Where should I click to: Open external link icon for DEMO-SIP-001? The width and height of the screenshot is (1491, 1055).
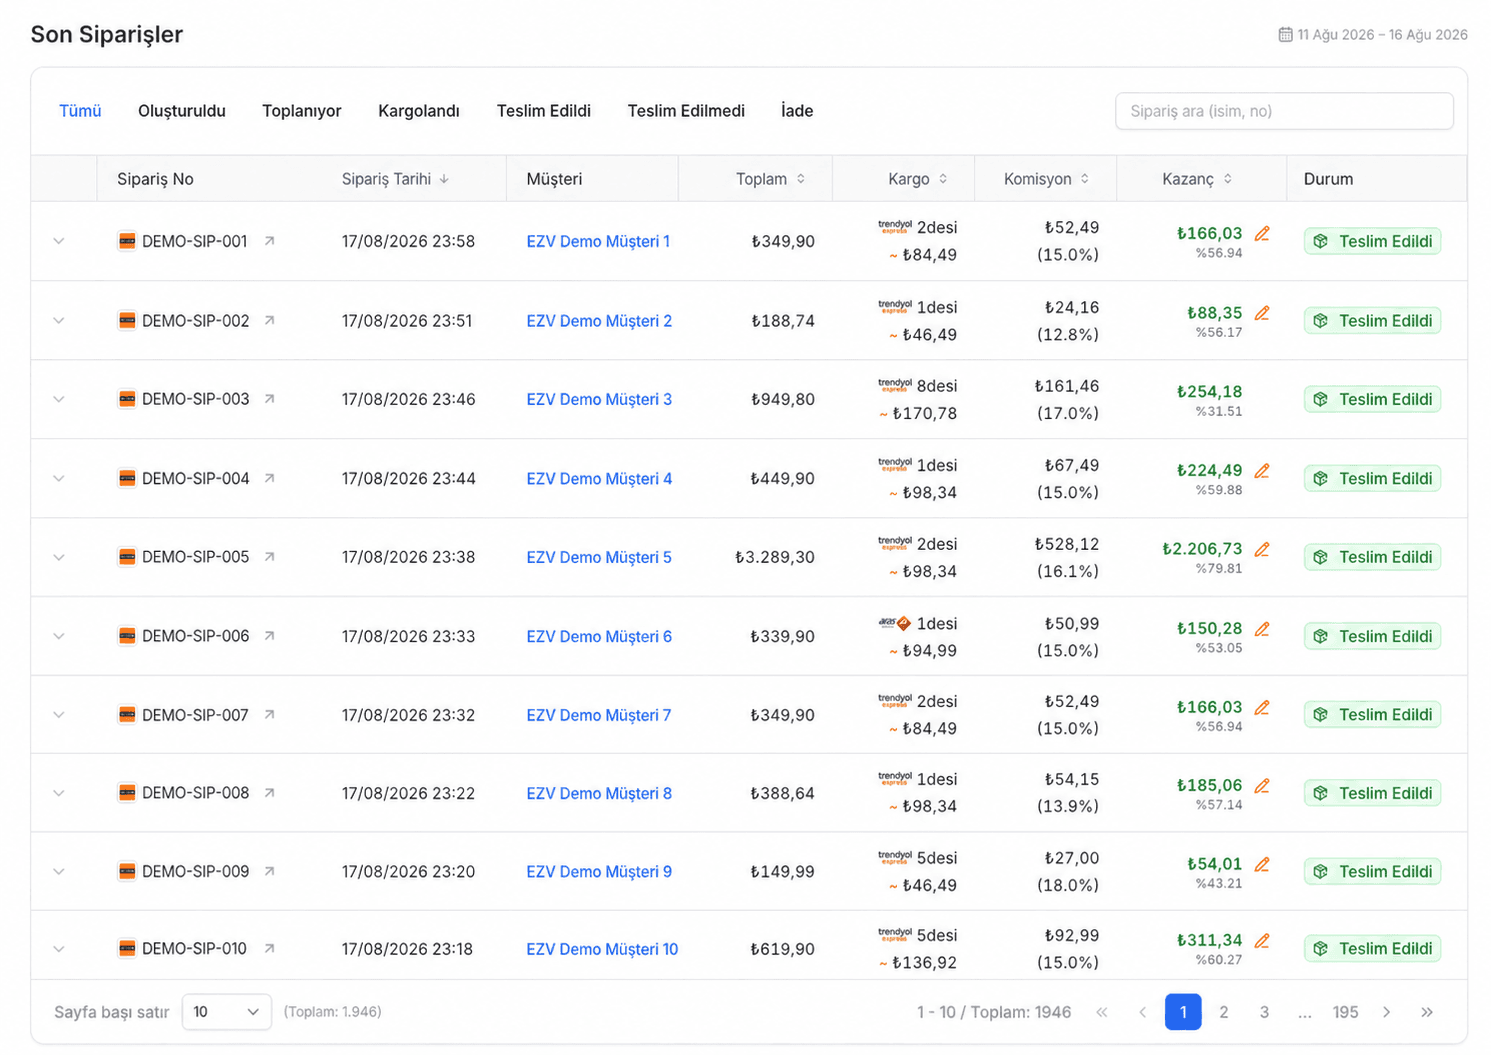click(269, 241)
